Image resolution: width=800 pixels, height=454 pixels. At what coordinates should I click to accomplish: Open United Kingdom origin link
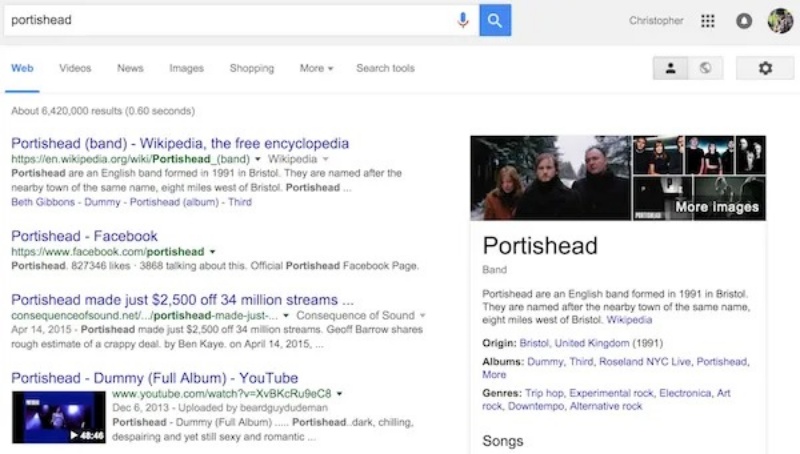[592, 343]
